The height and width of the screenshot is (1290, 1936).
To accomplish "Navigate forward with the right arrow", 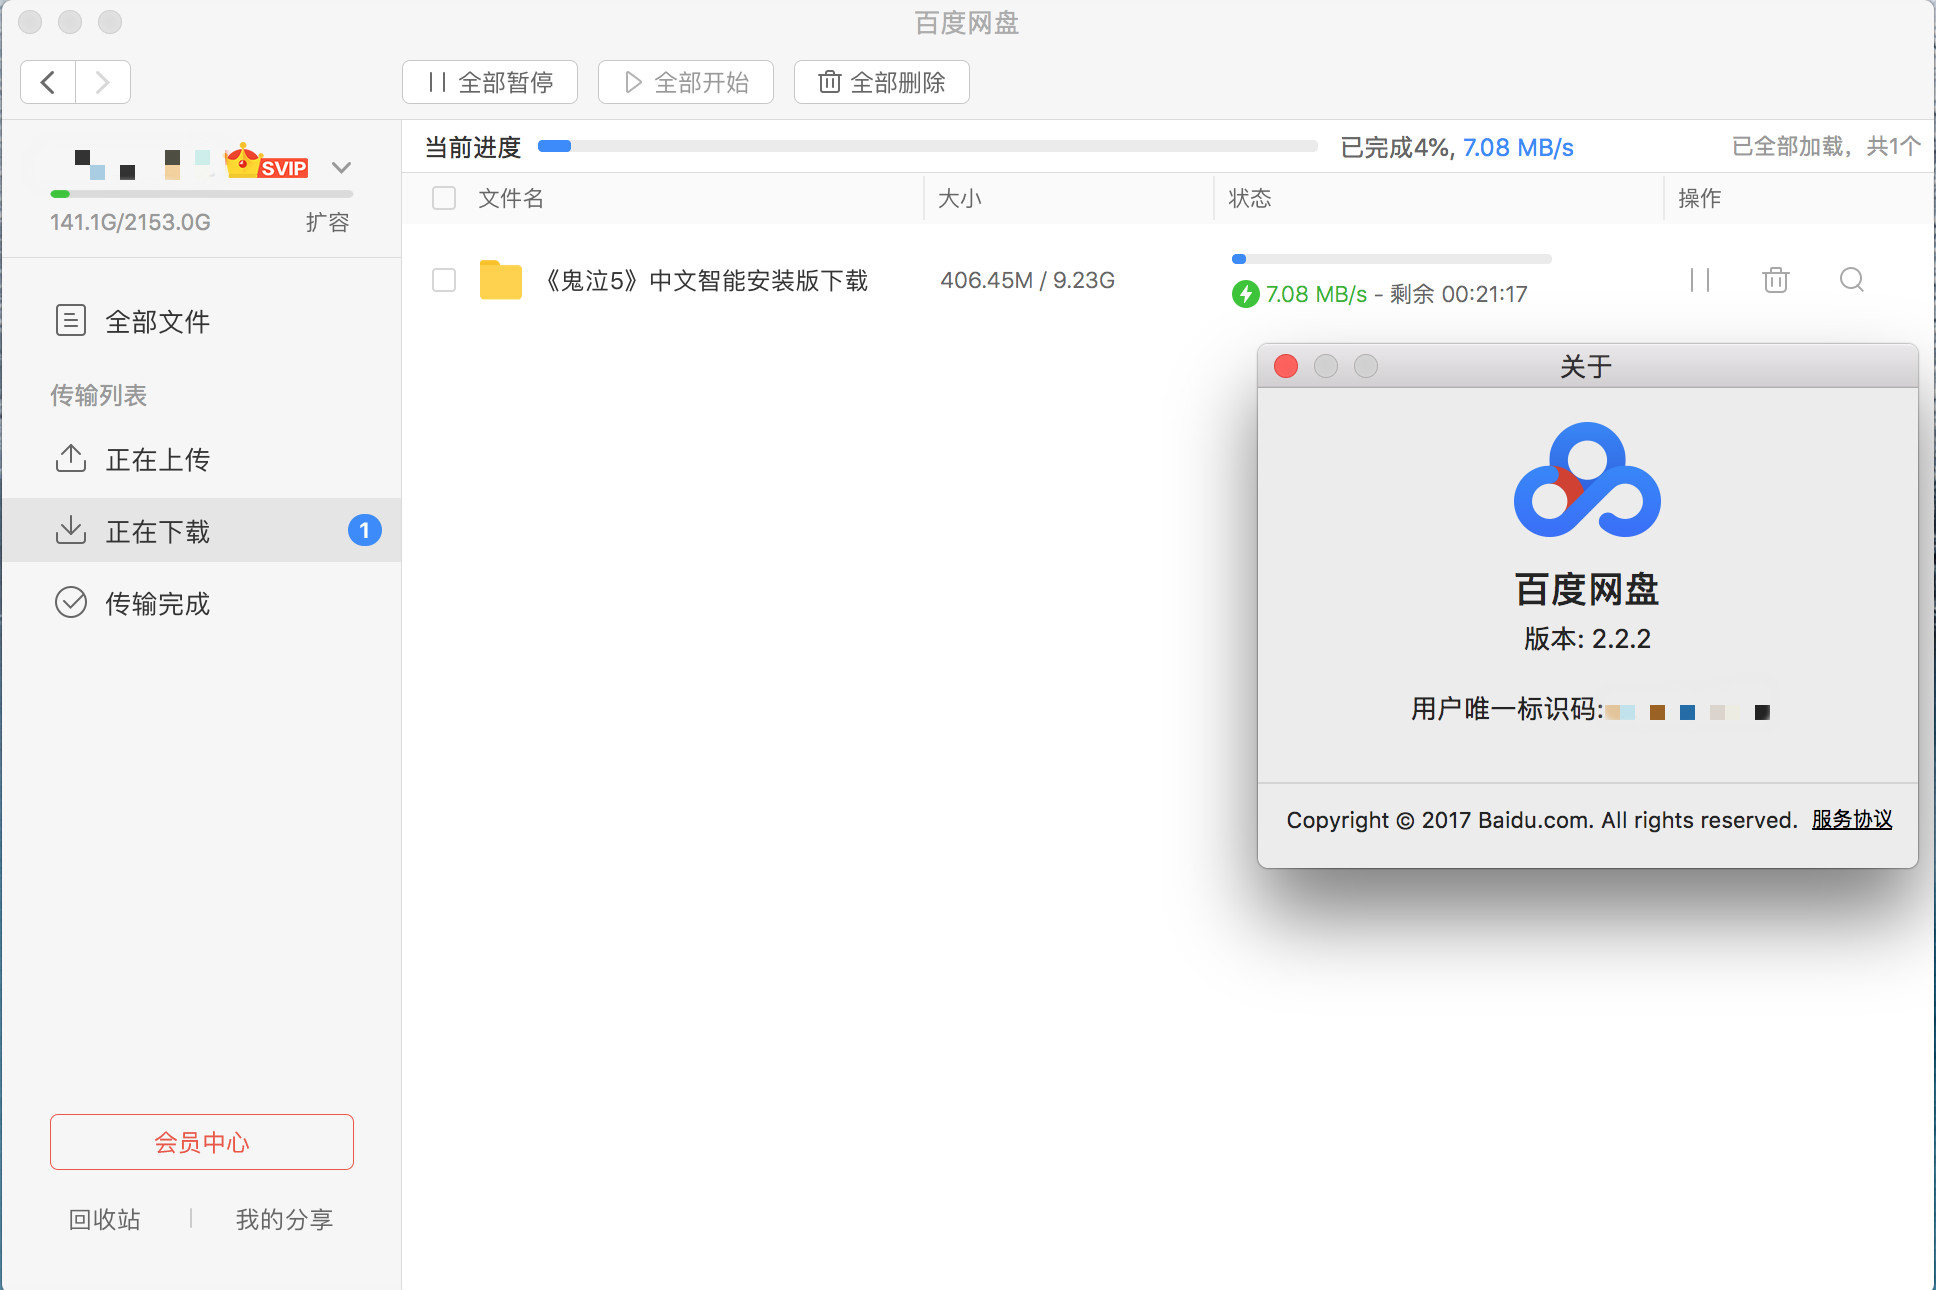I will [x=102, y=82].
